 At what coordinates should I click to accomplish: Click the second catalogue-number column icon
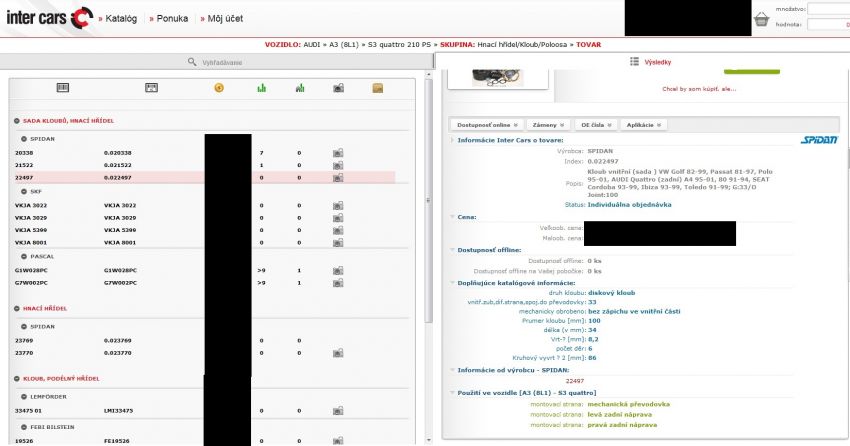151,88
